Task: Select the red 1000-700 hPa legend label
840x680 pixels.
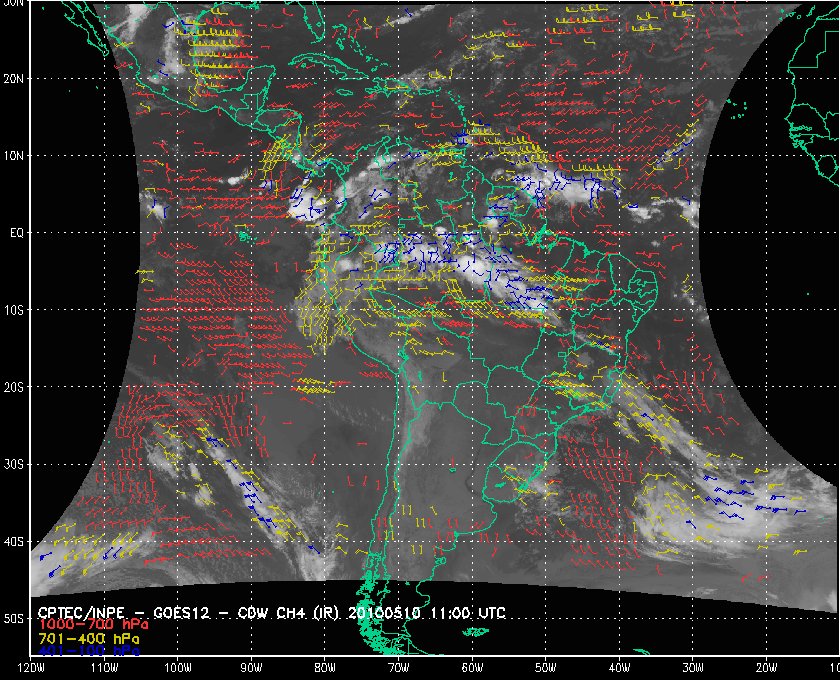Action: pos(93,625)
